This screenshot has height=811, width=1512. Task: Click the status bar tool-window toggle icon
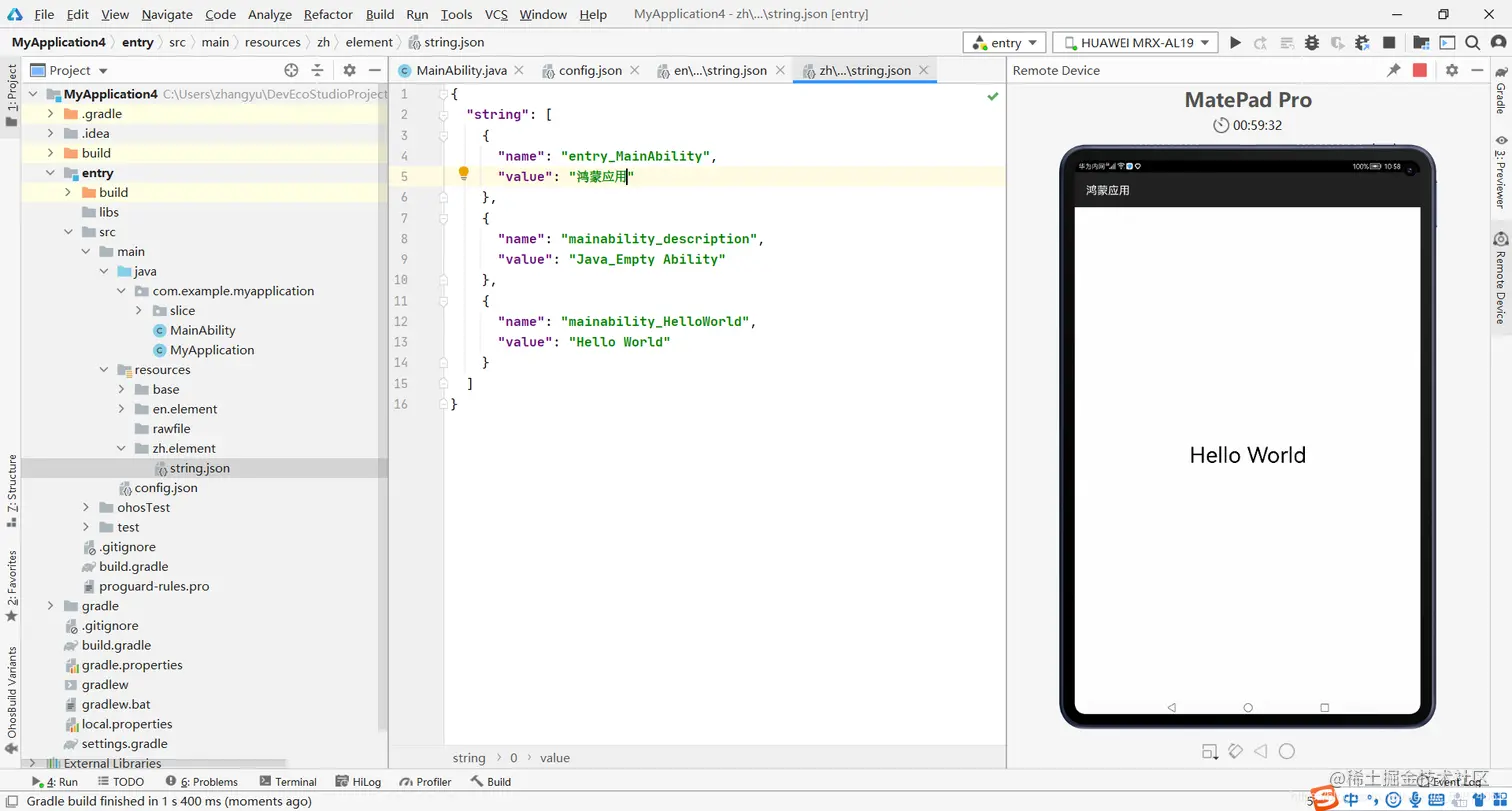pos(11,801)
